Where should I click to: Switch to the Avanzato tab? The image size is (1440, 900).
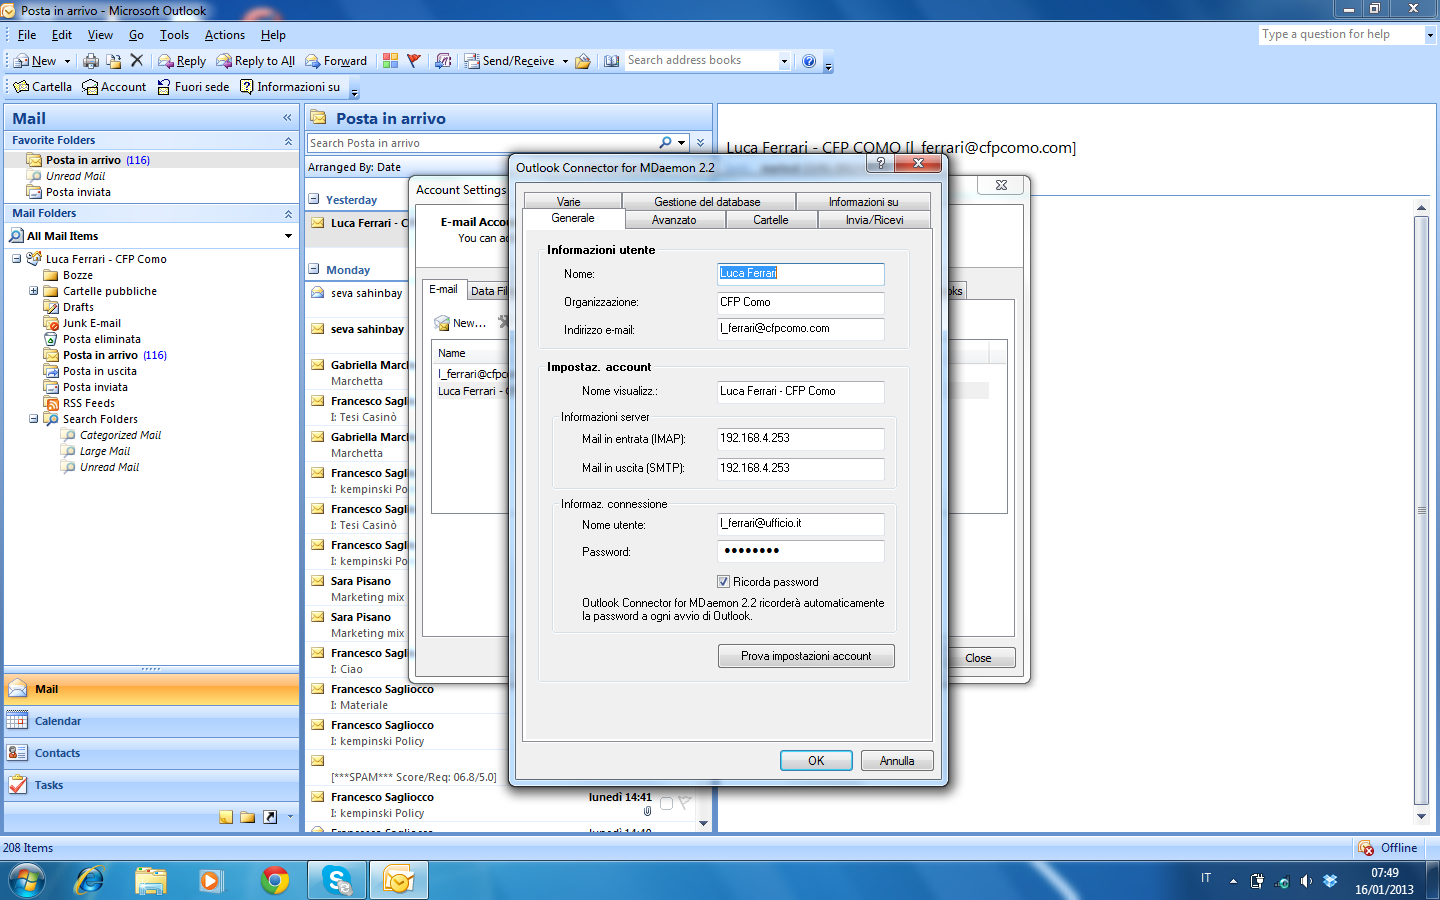[675, 220]
